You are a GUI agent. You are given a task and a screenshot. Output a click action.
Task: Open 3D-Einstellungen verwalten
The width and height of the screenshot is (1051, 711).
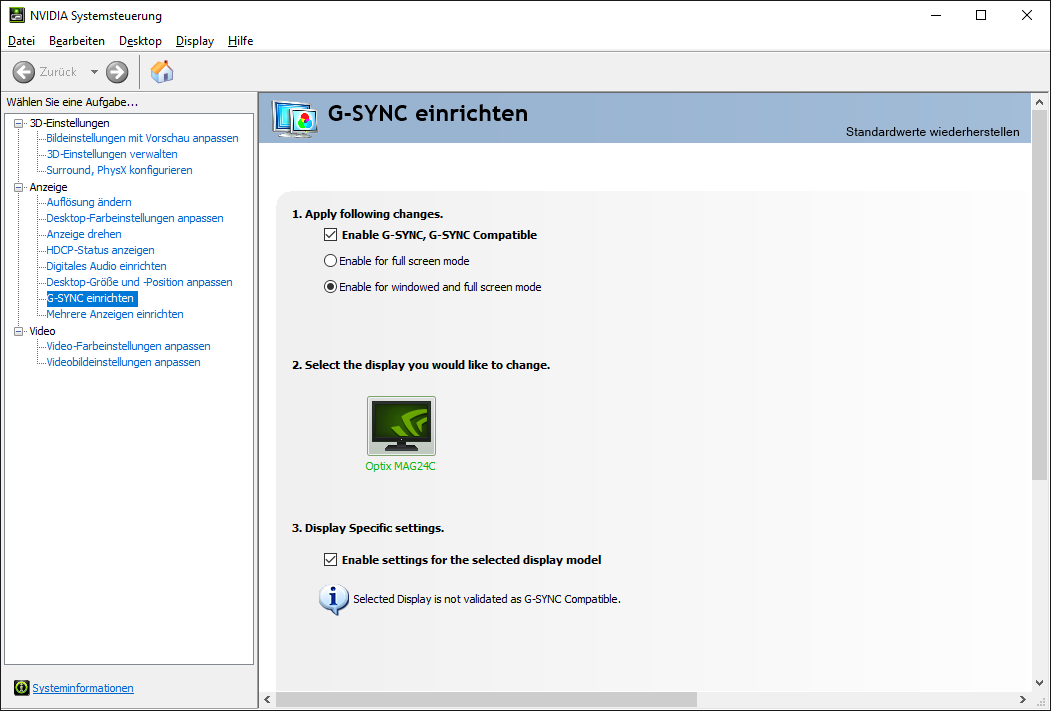tap(112, 154)
